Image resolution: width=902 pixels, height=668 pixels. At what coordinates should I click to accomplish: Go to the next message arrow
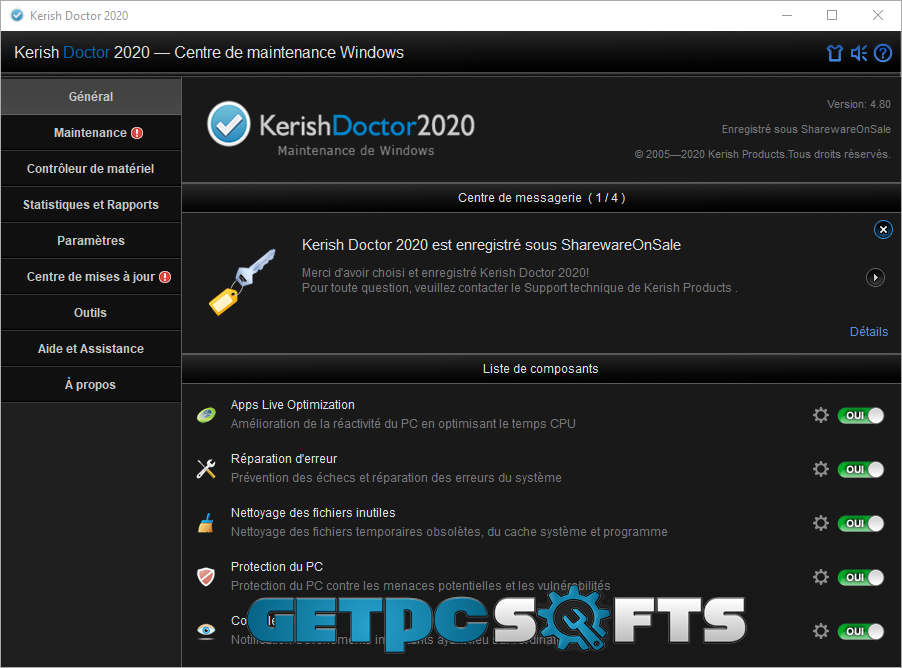(876, 277)
